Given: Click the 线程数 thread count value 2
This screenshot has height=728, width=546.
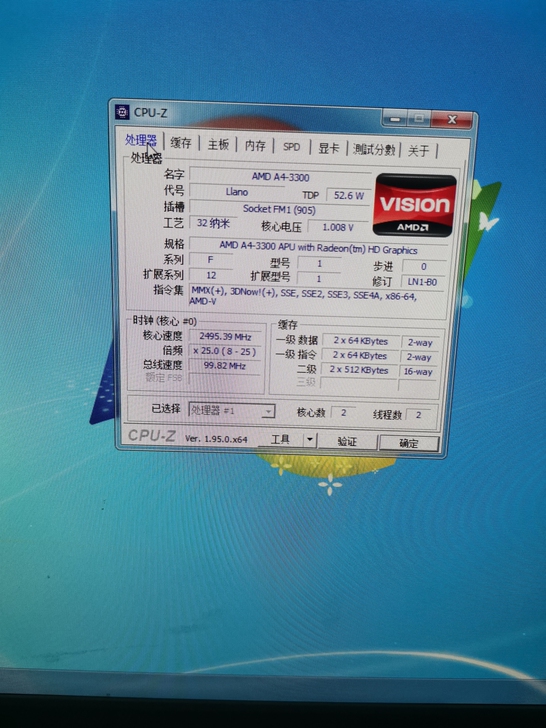Looking at the screenshot, I should click(420, 415).
